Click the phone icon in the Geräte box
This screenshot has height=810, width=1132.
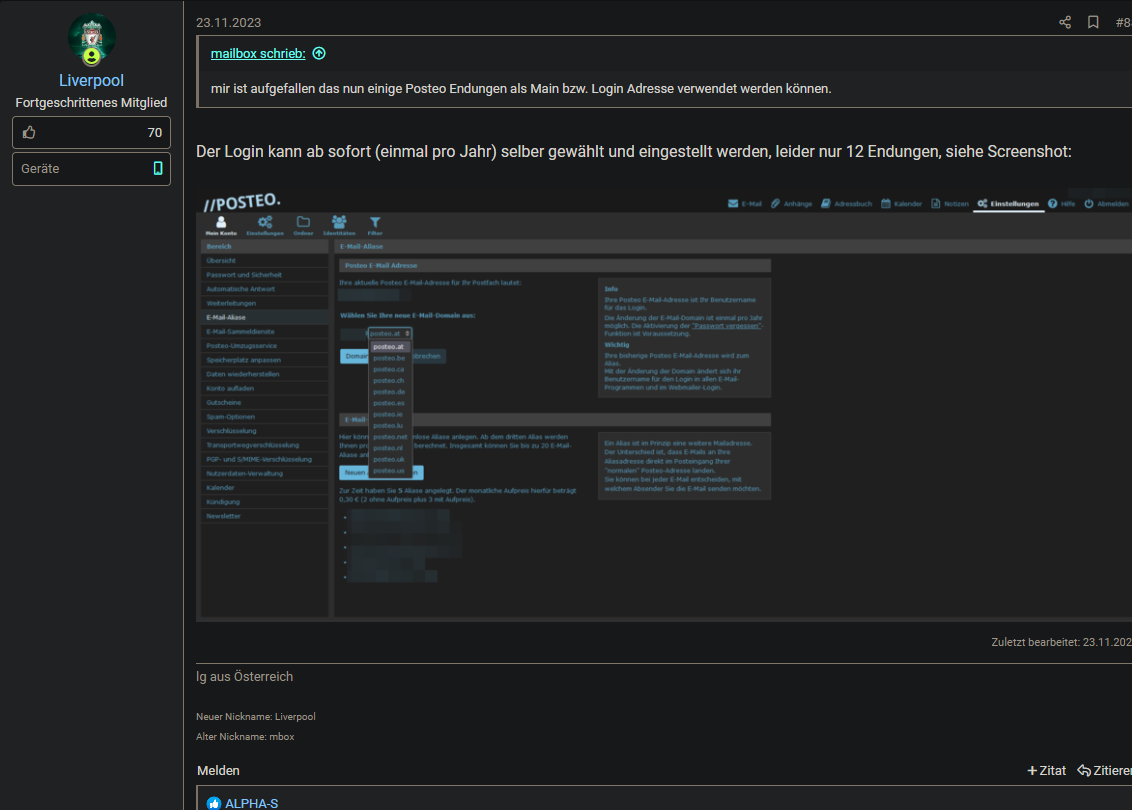tap(158, 169)
